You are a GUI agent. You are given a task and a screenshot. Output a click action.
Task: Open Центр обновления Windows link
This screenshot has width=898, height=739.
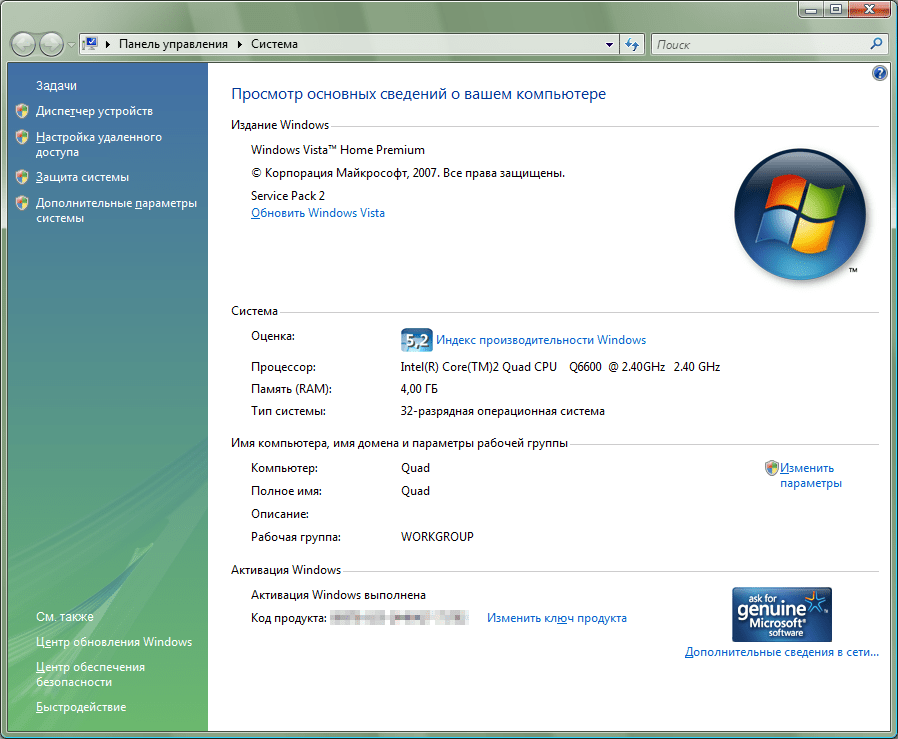[x=114, y=642]
